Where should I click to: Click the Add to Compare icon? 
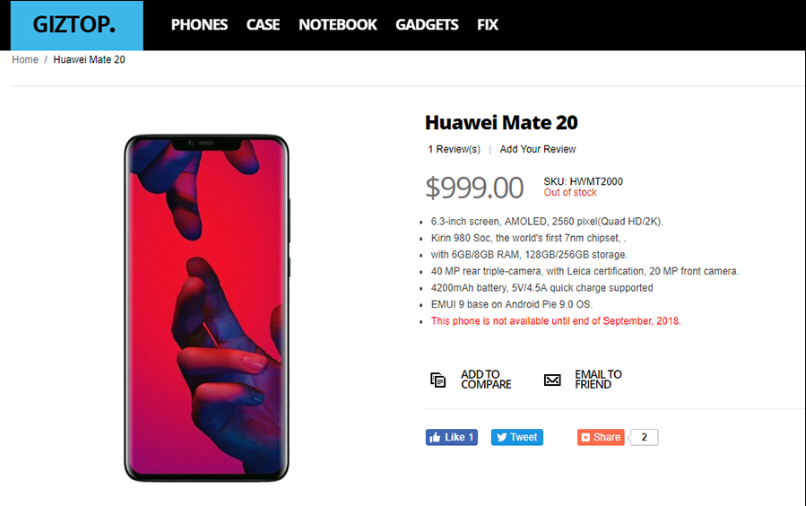[438, 380]
